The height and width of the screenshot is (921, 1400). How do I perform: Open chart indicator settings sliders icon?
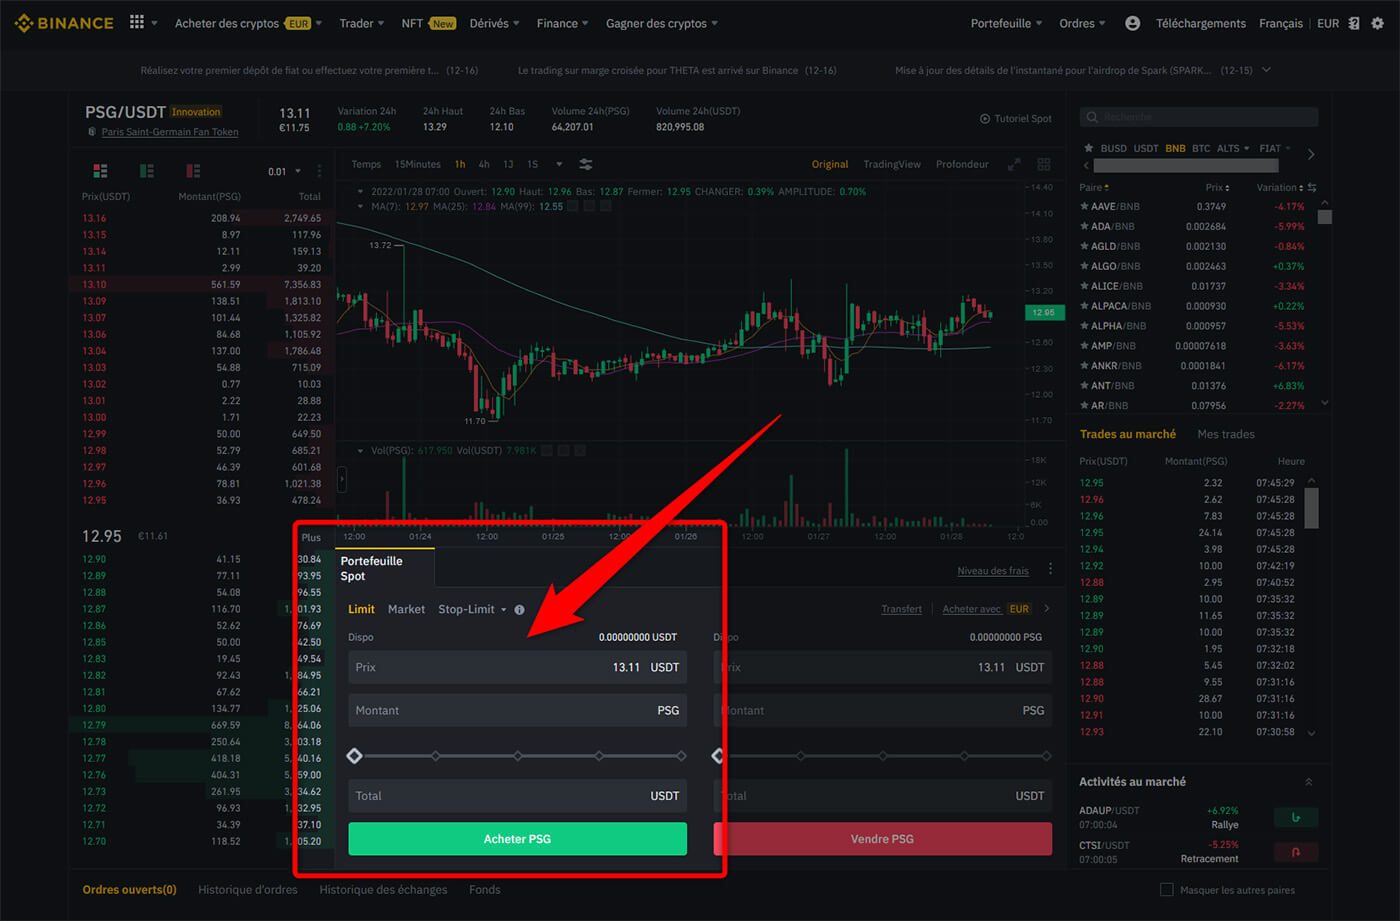(586, 164)
